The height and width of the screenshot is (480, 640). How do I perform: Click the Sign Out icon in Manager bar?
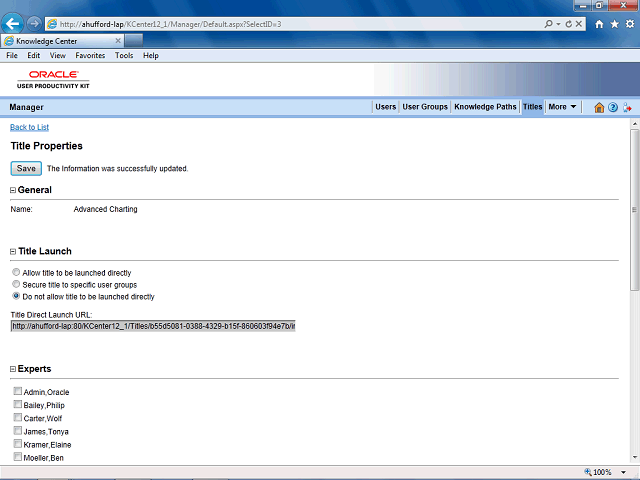pyautogui.click(x=627, y=107)
